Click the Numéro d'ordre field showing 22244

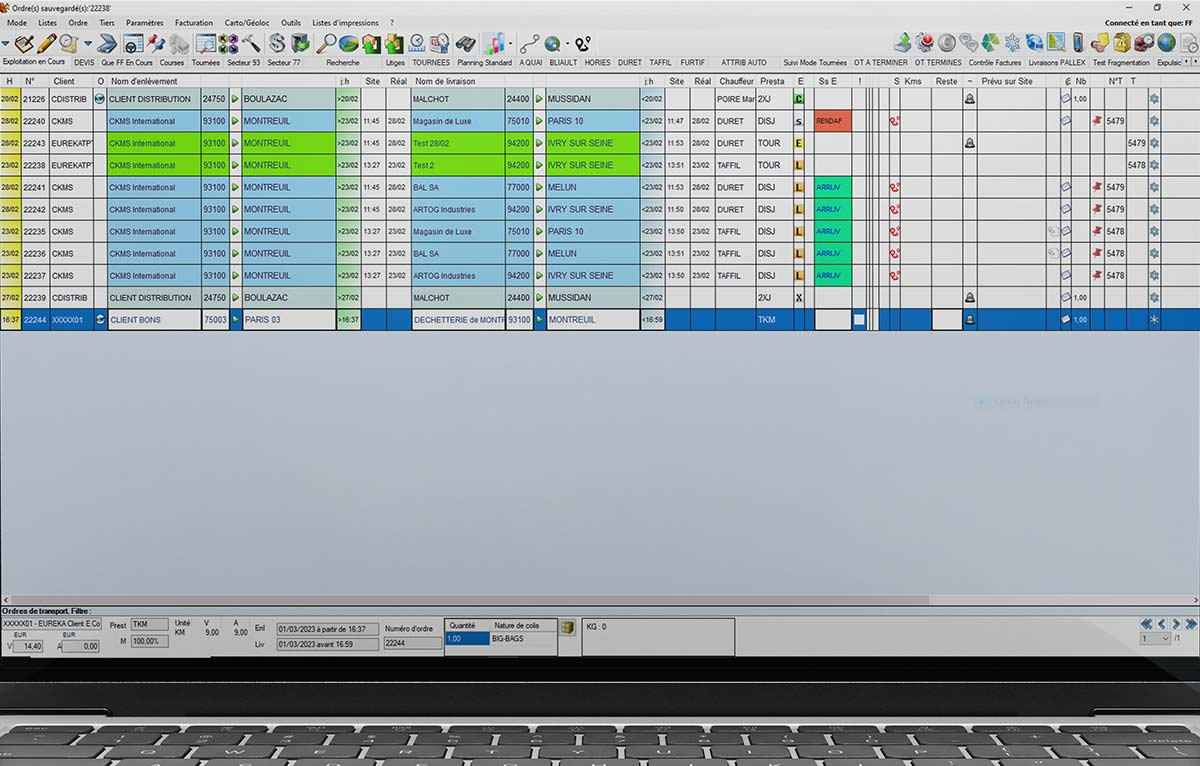click(x=413, y=643)
